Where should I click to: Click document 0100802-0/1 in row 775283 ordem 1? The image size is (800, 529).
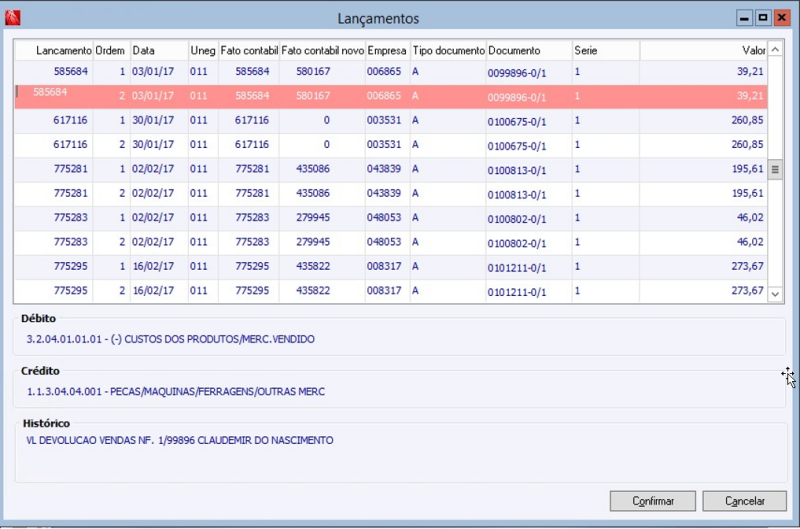pyautogui.click(x=516, y=219)
